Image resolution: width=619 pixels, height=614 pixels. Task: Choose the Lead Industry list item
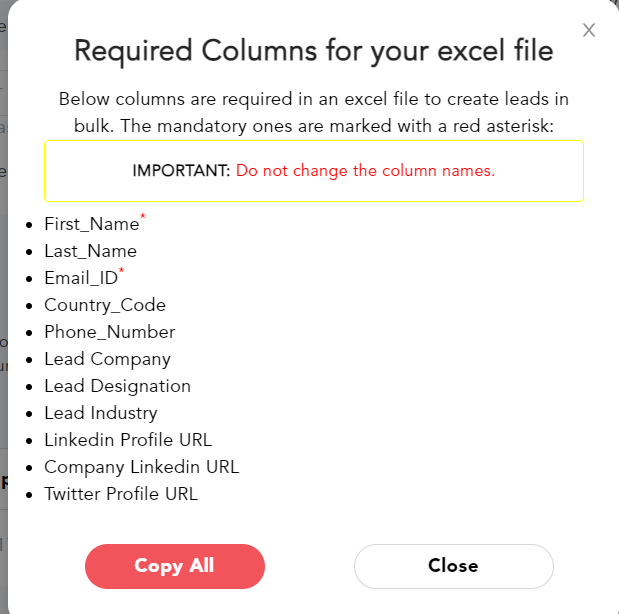tap(100, 413)
